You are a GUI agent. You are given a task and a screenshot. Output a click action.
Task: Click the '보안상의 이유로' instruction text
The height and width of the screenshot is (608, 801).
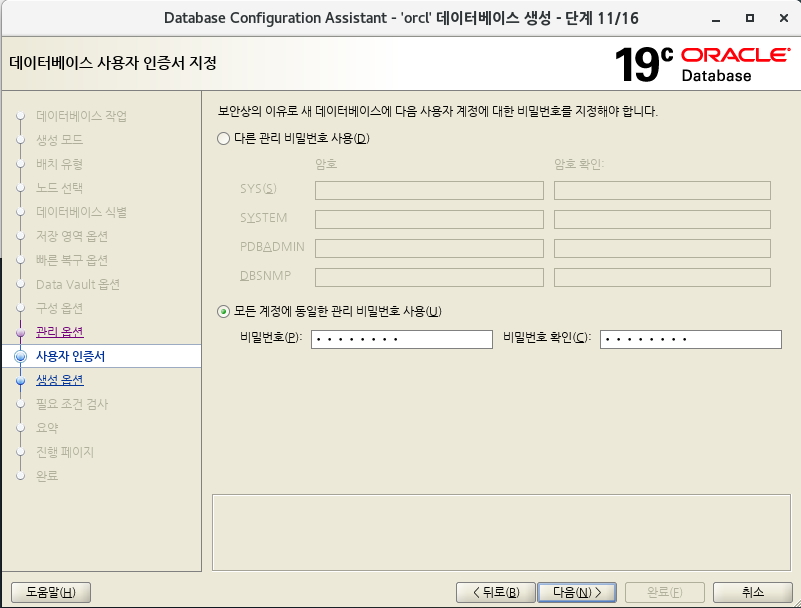pos(437,111)
